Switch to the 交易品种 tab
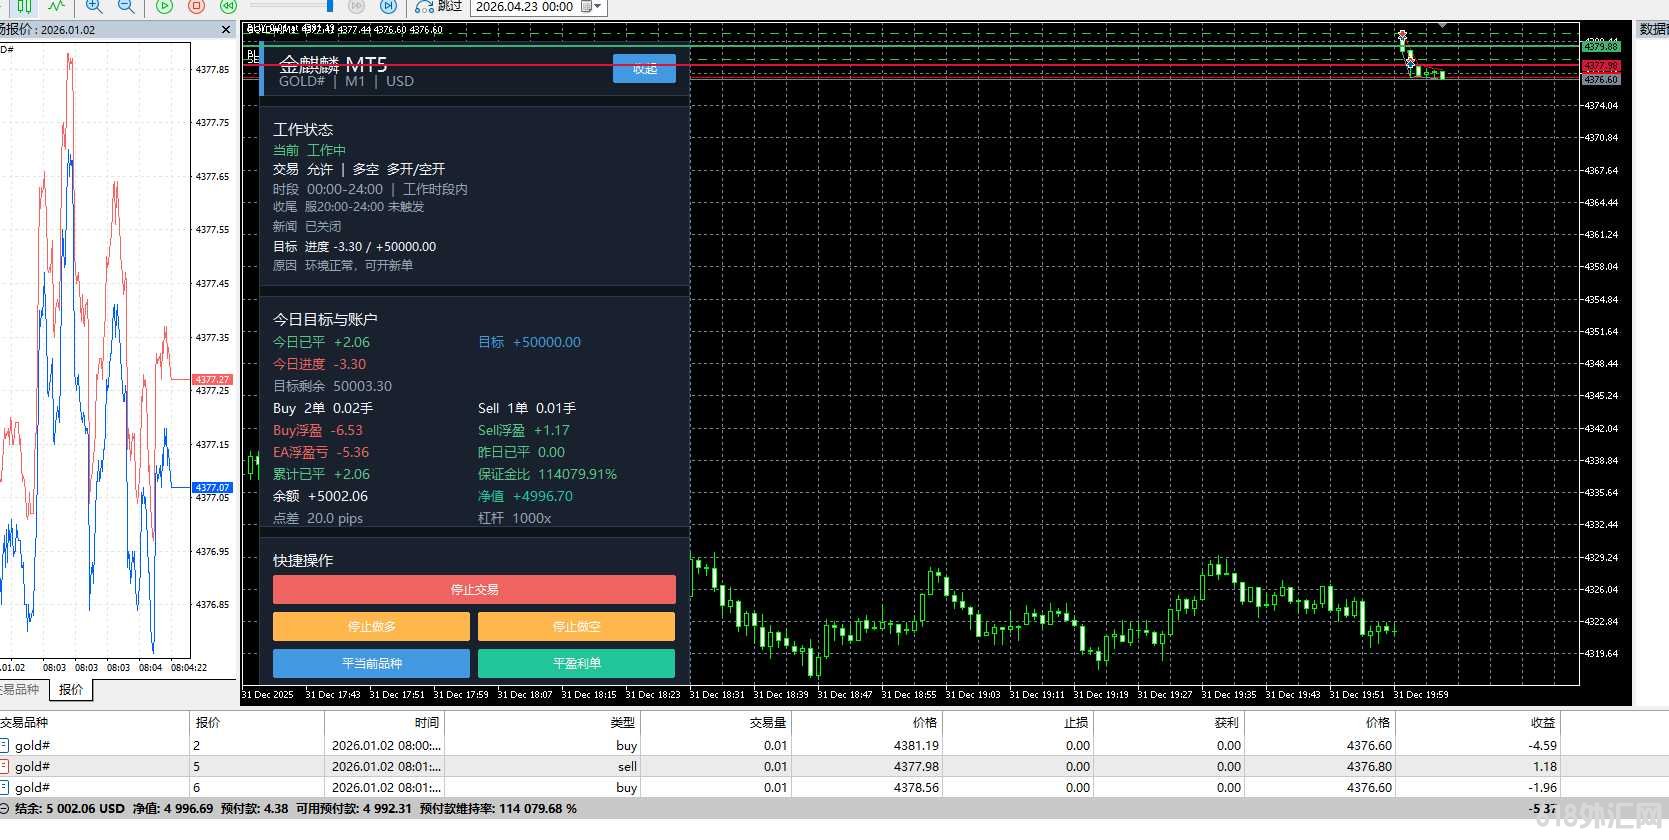Image resolution: width=1669 pixels, height=840 pixels. pos(20,689)
